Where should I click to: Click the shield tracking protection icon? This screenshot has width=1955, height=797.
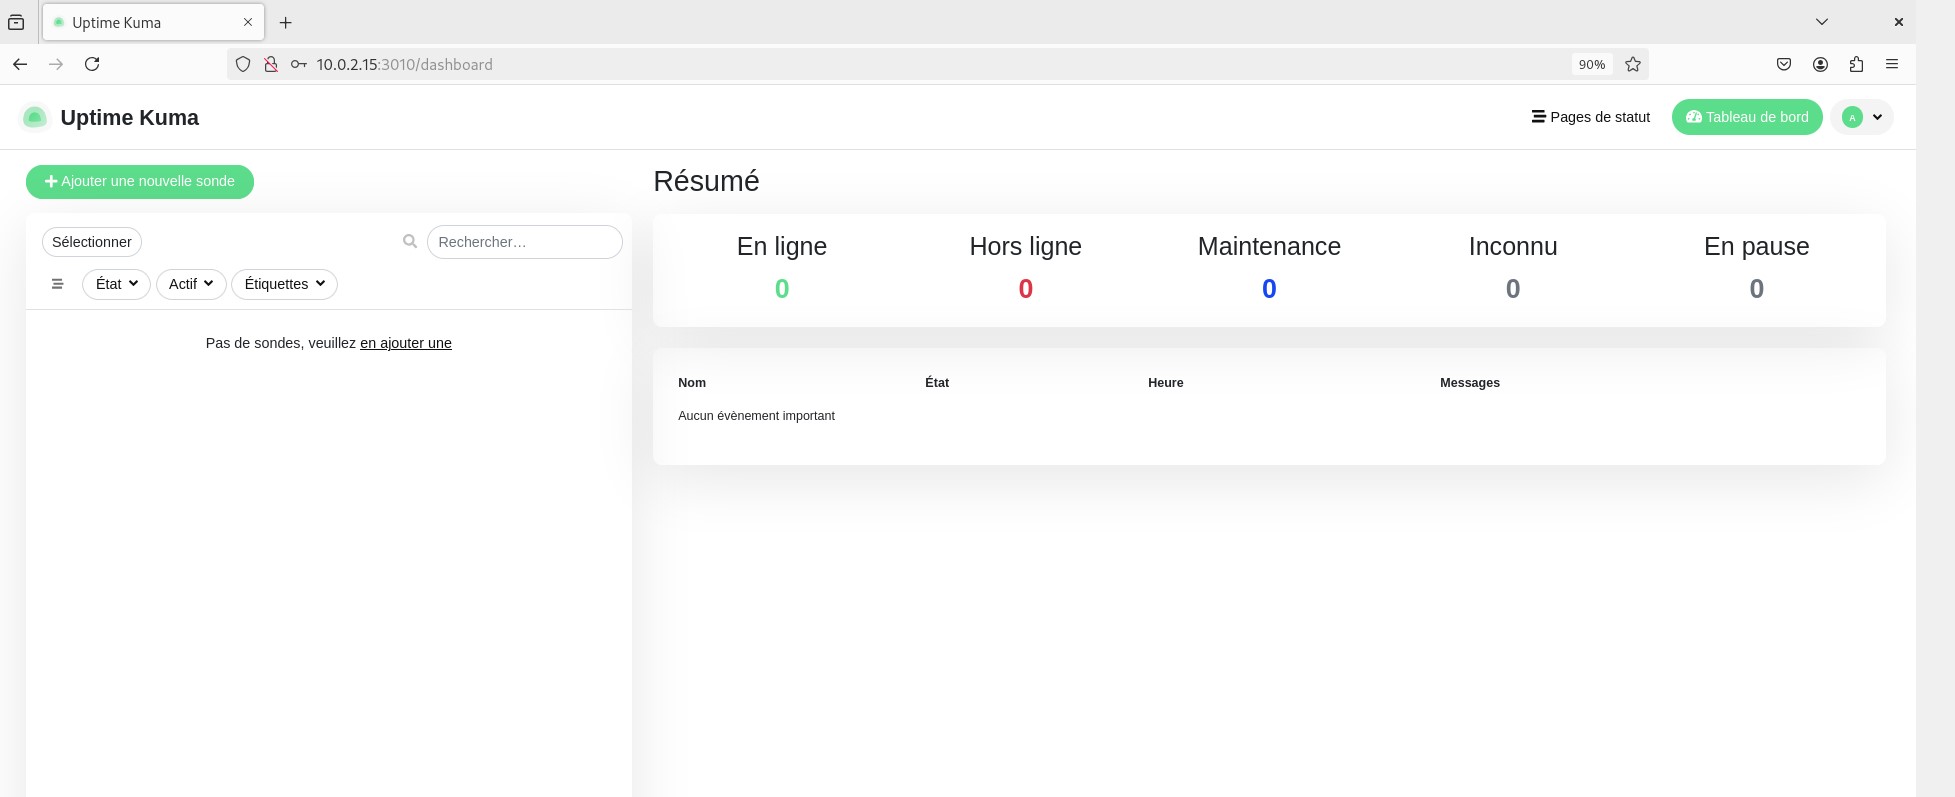click(243, 64)
